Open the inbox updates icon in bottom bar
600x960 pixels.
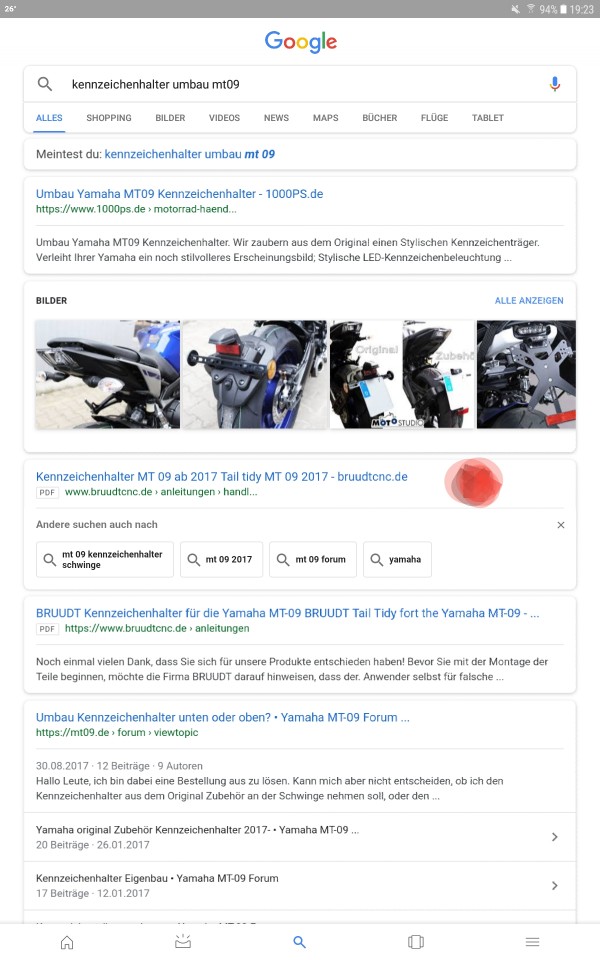tap(183, 942)
